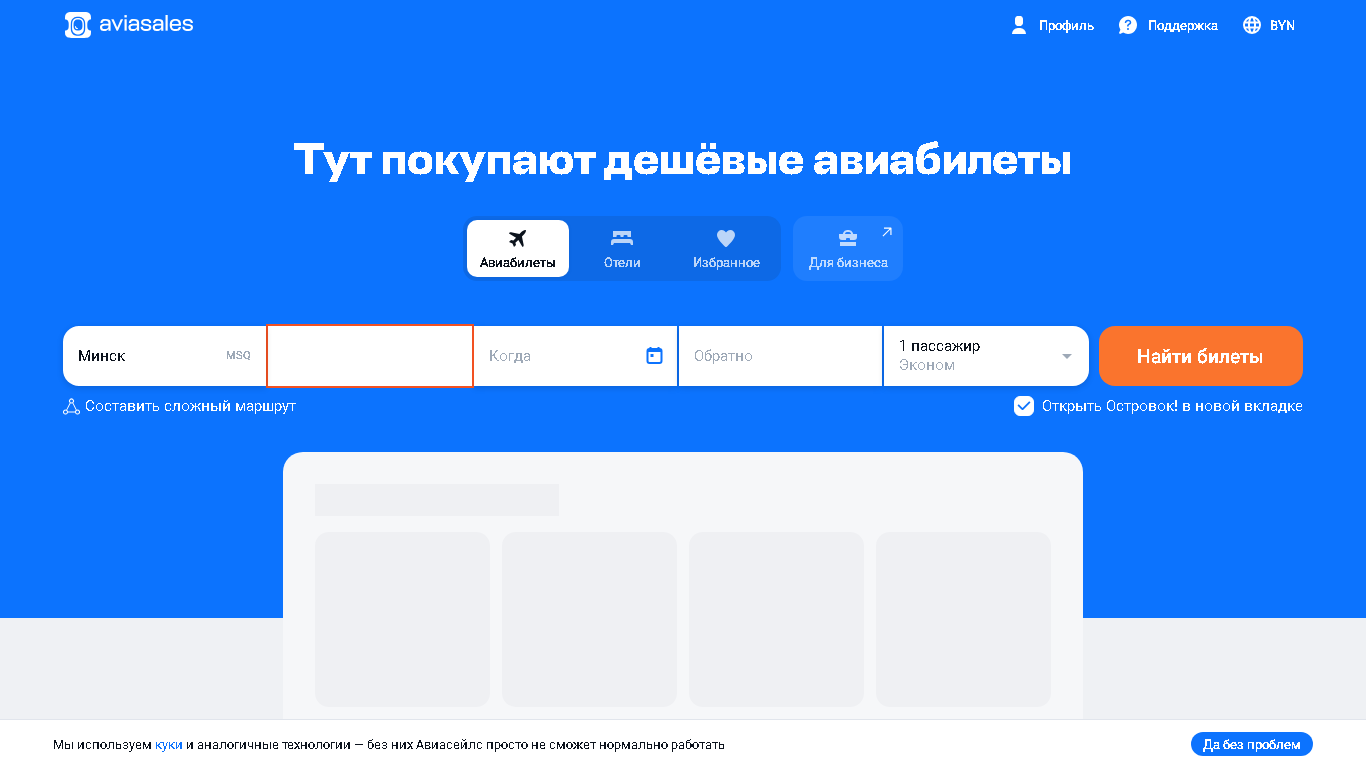Click the heart icon for Избранное
The height and width of the screenshot is (768, 1366).
click(726, 238)
